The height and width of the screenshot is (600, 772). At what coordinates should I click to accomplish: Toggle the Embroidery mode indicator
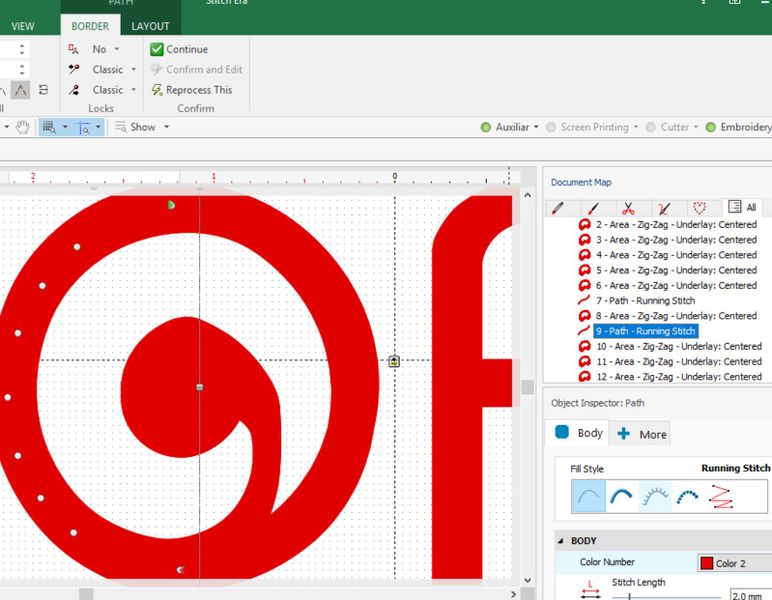[710, 127]
